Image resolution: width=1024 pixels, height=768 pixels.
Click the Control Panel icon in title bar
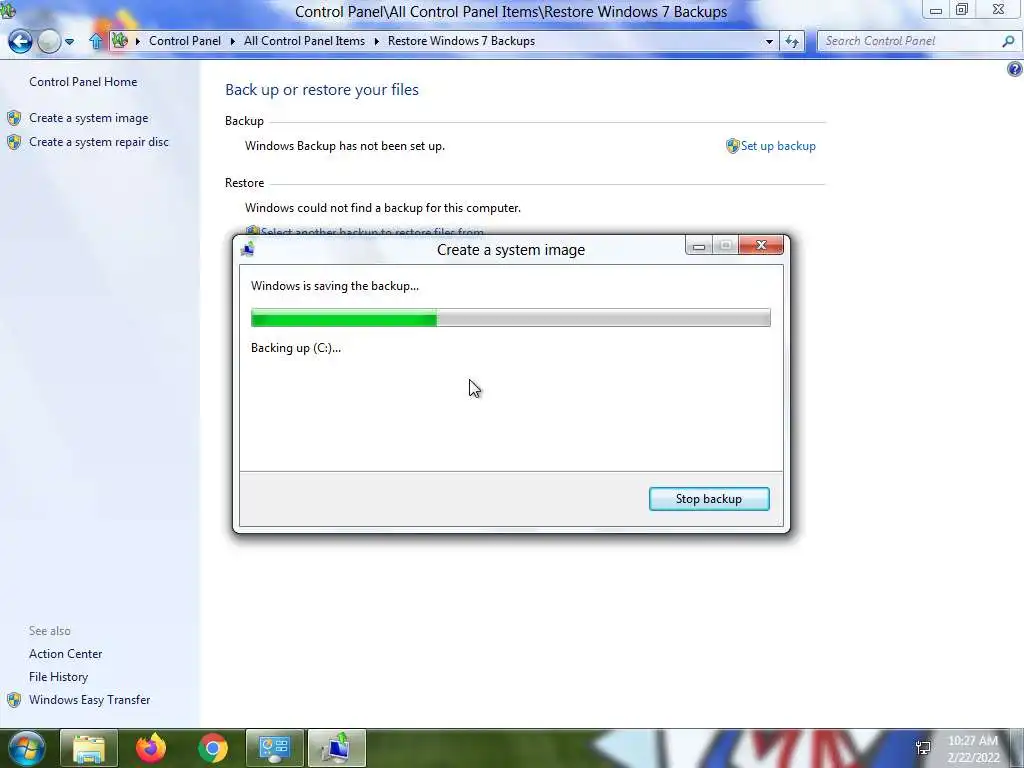(7, 10)
